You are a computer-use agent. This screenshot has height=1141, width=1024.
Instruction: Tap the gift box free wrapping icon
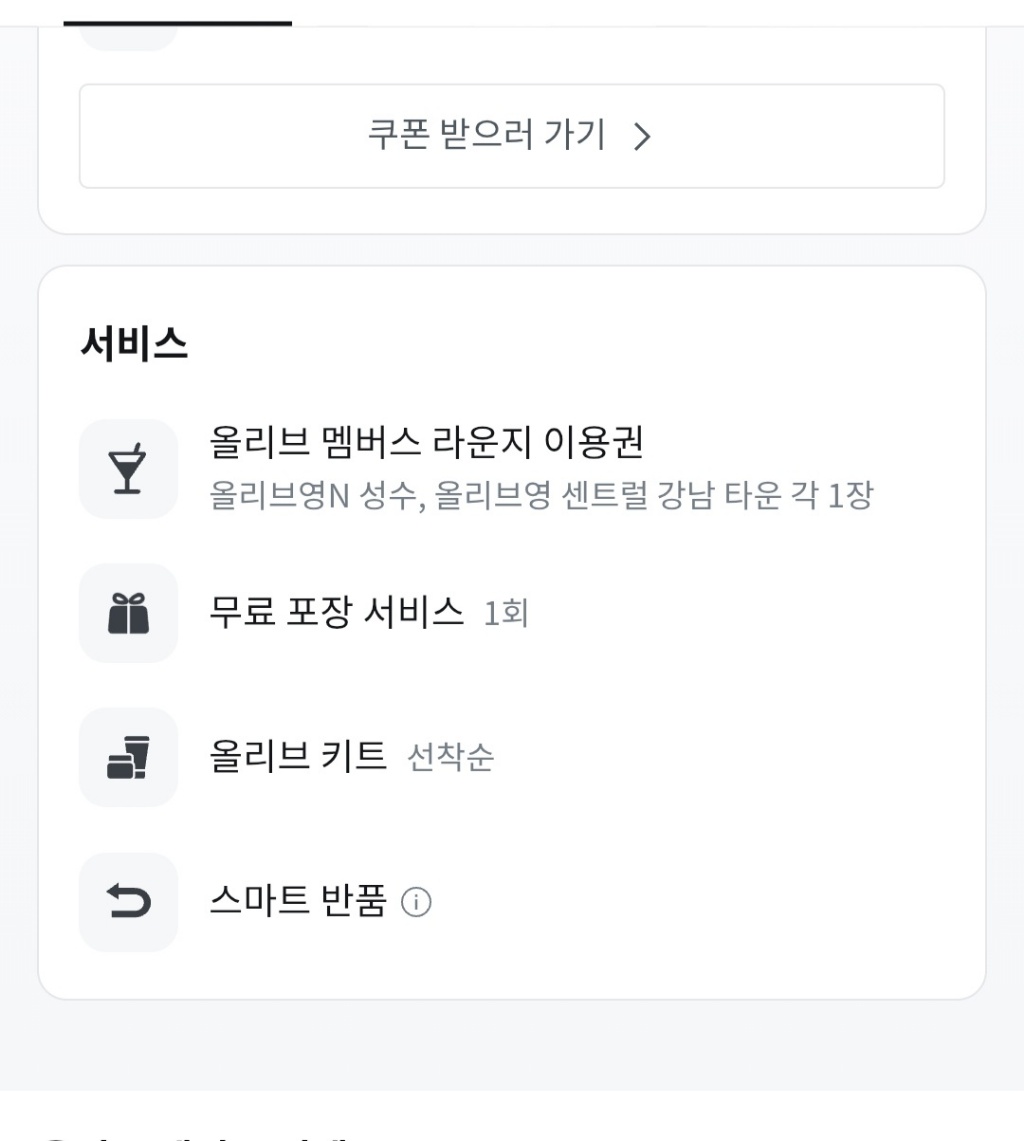point(128,613)
